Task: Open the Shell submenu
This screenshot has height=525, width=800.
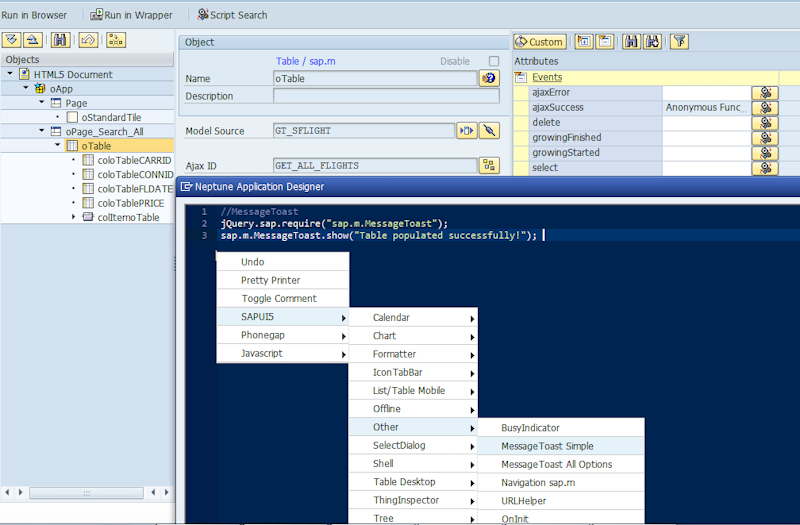Action: (413, 464)
